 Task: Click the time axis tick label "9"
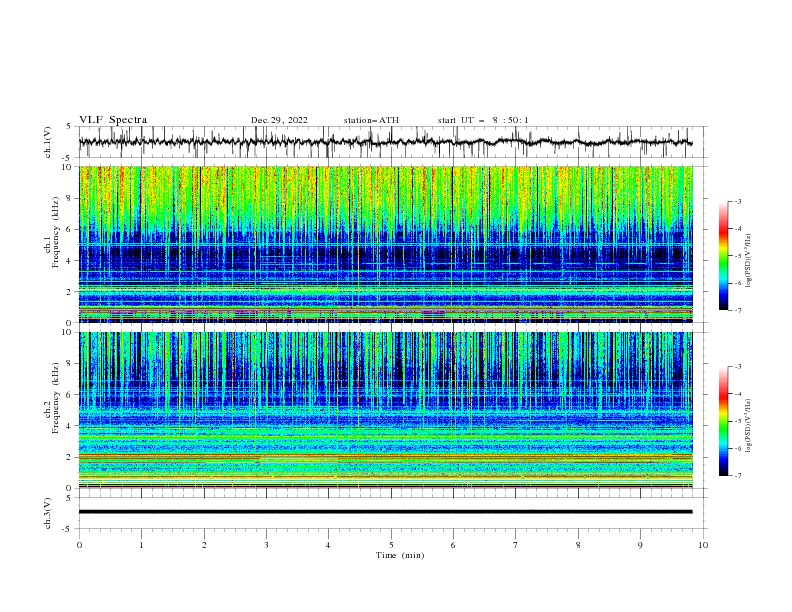[640, 545]
